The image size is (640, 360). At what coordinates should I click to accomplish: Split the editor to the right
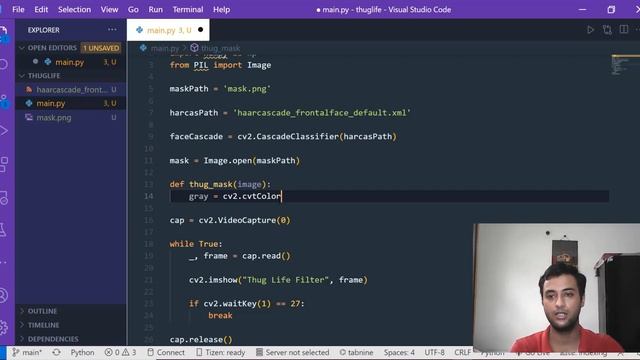coord(624,29)
